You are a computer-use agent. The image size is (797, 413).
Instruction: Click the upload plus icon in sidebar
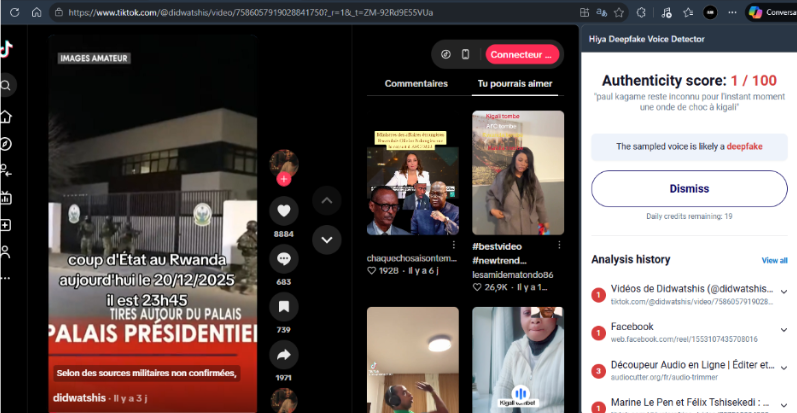6,225
